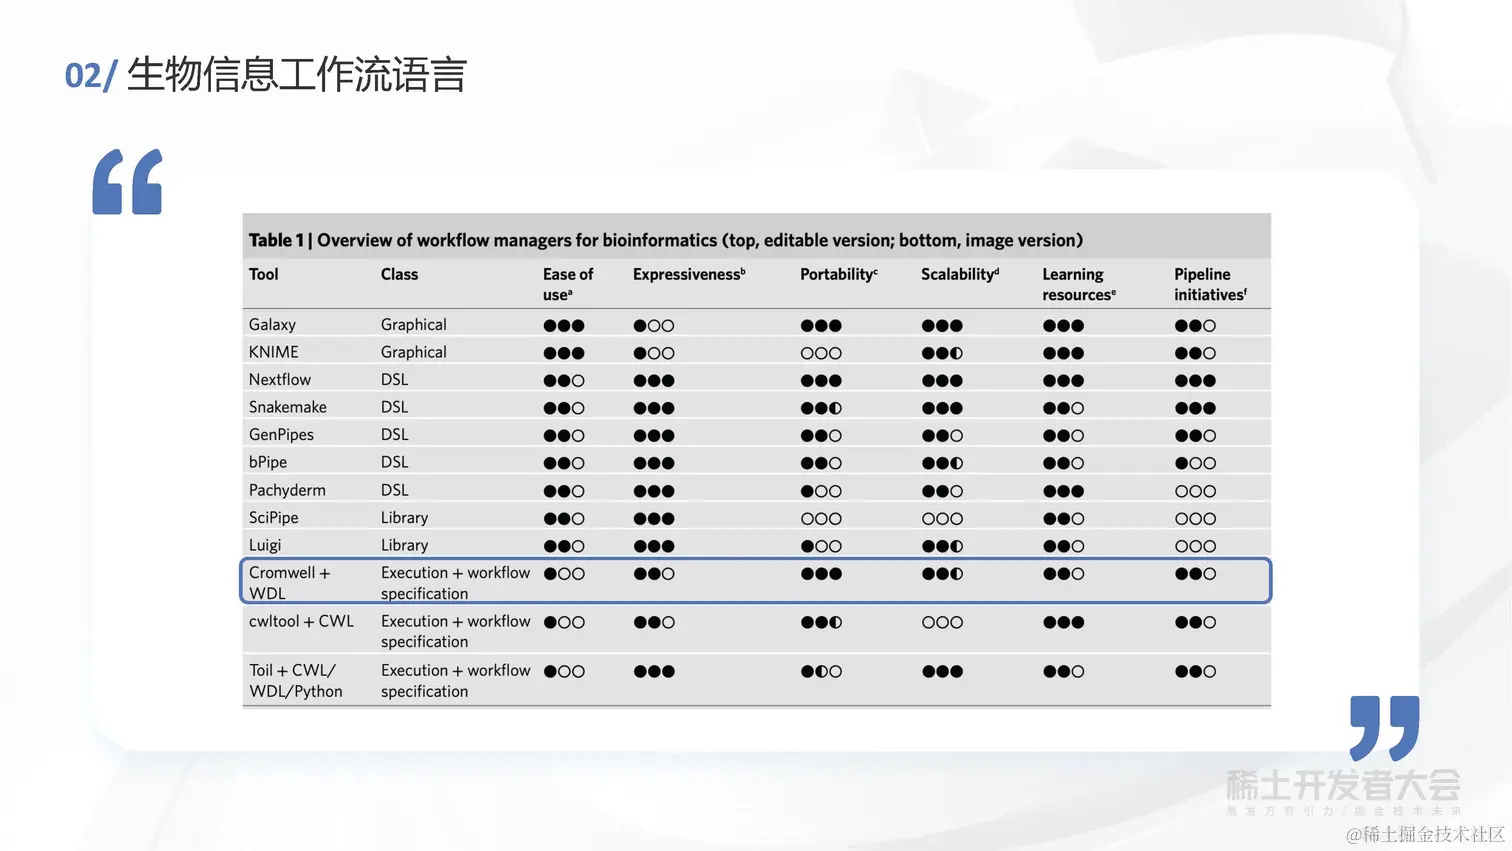Click Graphical class in Galaxy row

coord(414,325)
